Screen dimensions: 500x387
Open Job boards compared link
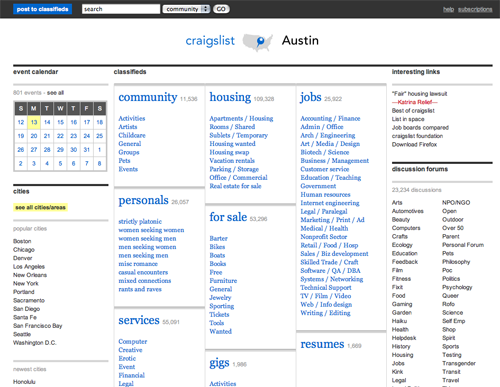420,128
